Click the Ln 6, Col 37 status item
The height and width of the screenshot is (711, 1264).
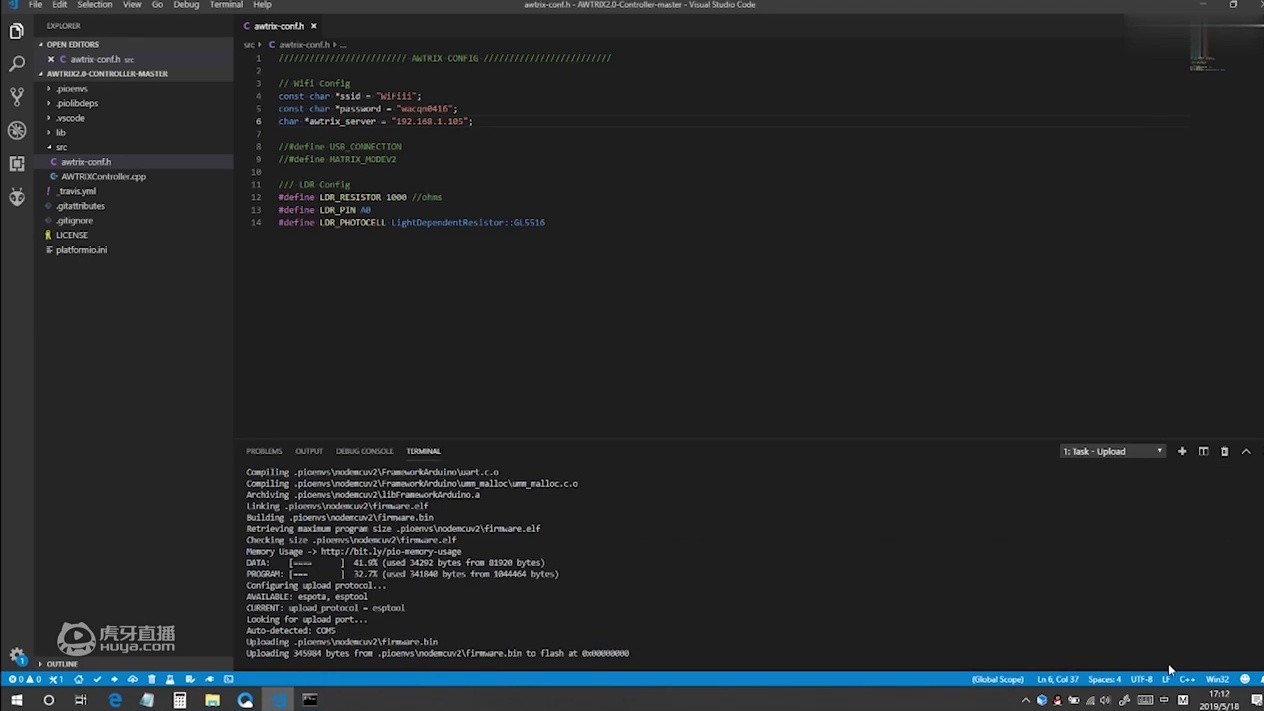click(x=1058, y=679)
